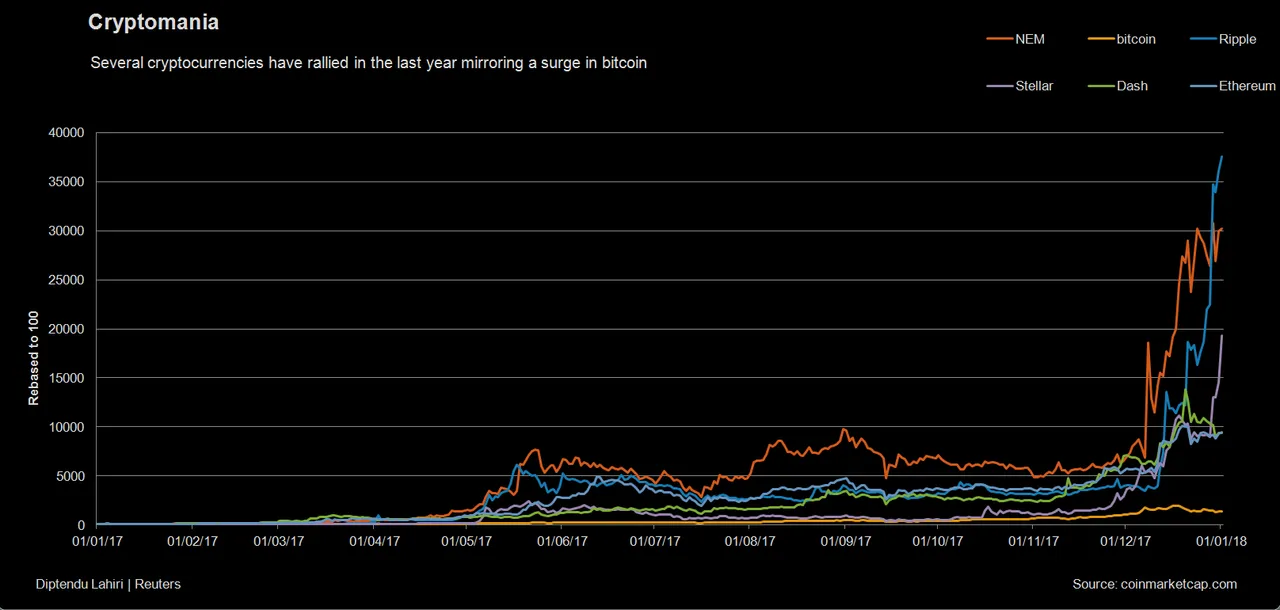
Task: Click the 20000 y-axis label
Action: [66, 329]
